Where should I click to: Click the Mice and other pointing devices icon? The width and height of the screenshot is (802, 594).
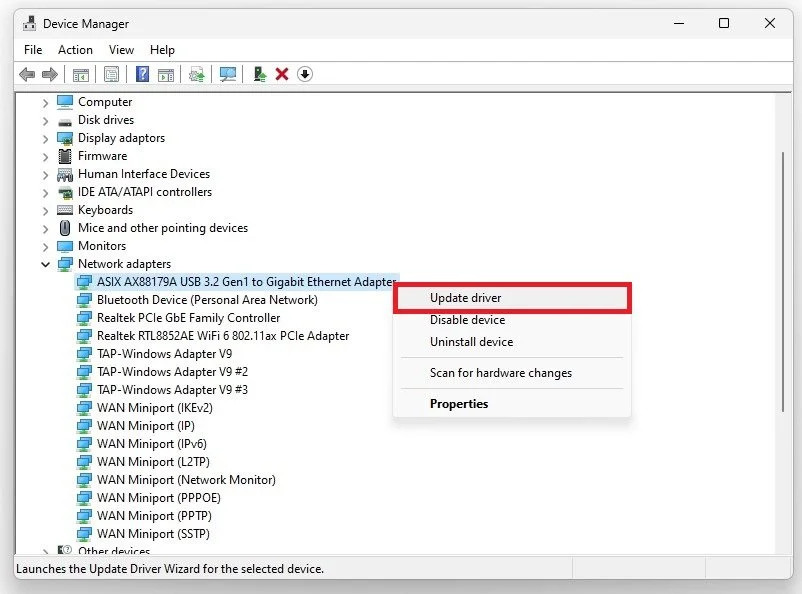[65, 228]
